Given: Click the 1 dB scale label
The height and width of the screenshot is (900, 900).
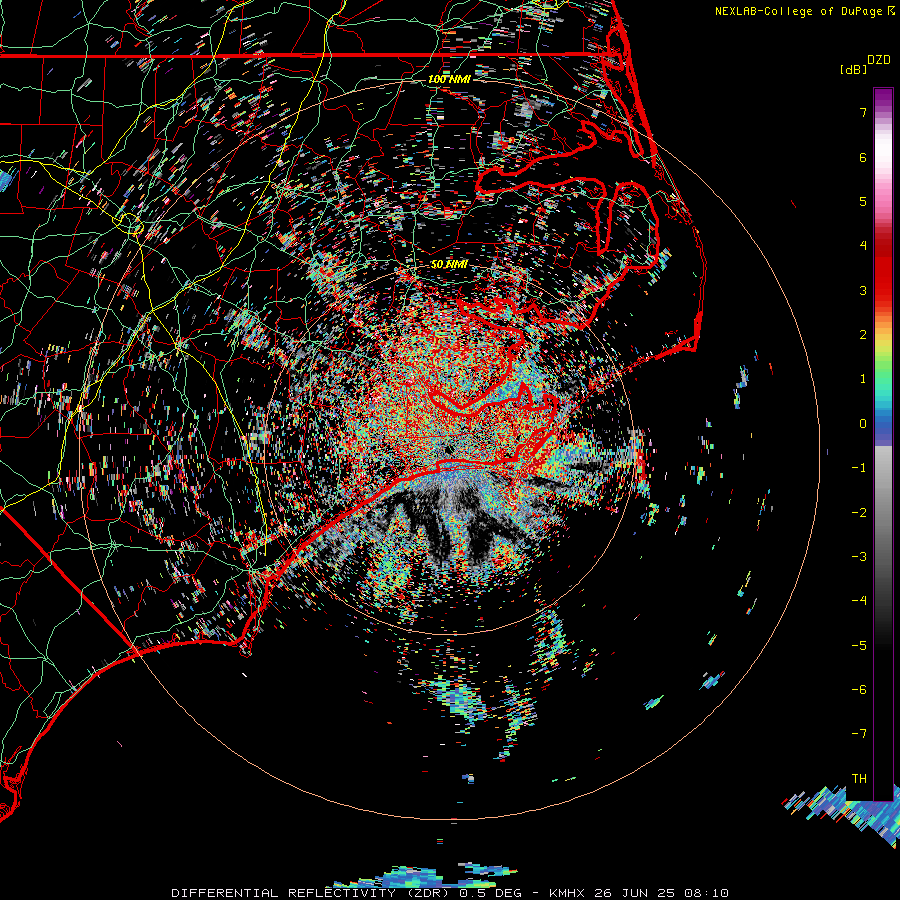Looking at the screenshot, I should point(863,379).
